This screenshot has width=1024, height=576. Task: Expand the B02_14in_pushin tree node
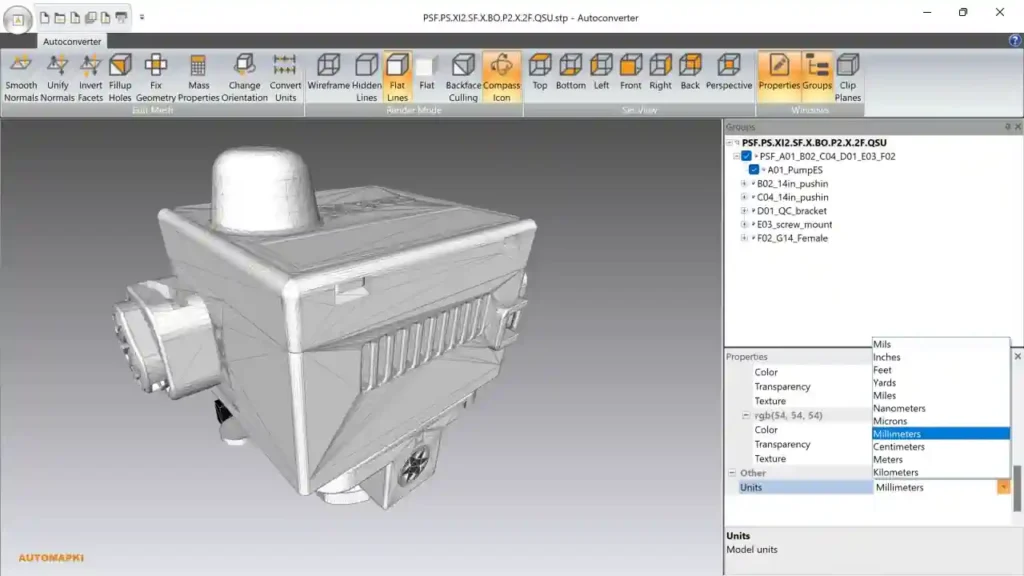(x=744, y=184)
